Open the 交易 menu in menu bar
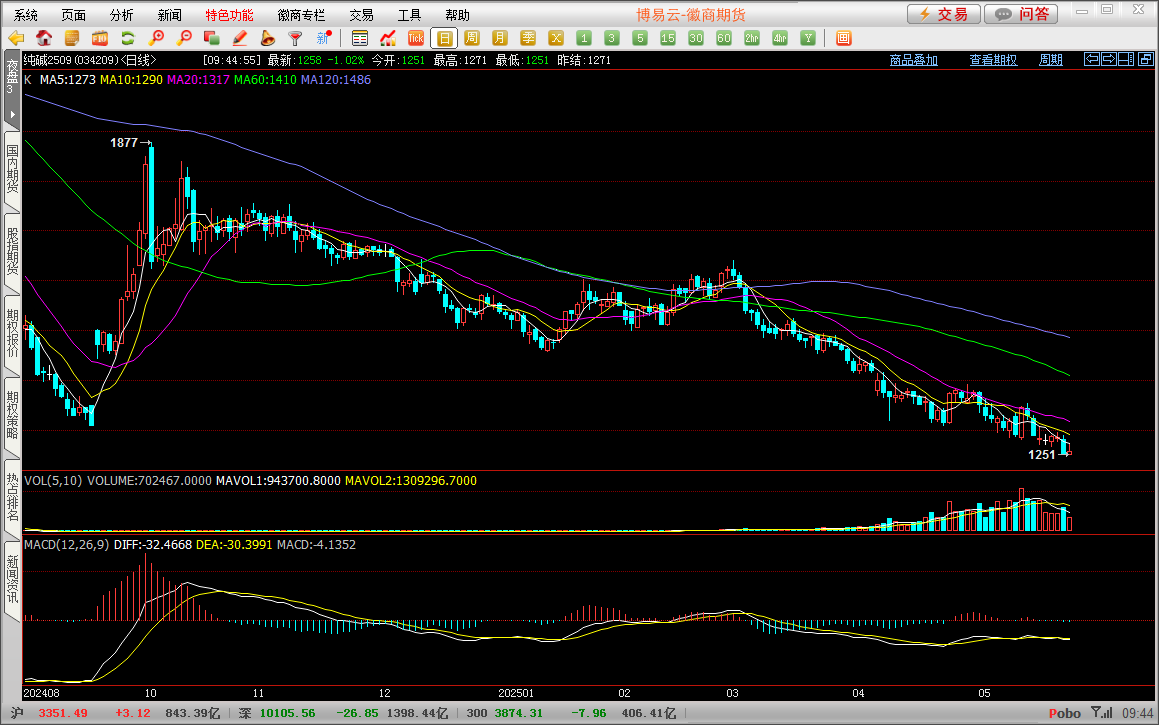 tap(361, 15)
